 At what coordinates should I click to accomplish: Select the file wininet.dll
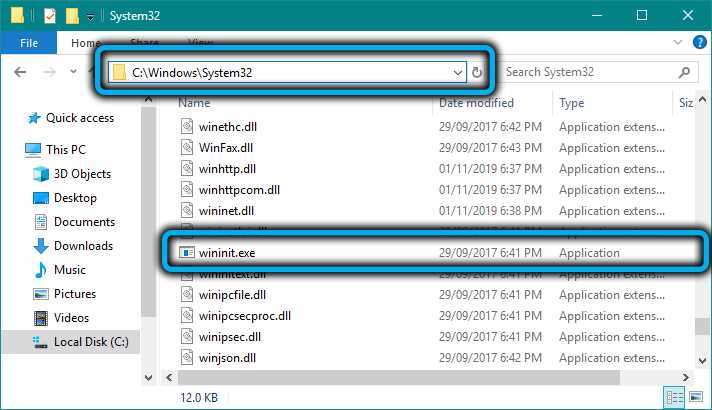226,211
